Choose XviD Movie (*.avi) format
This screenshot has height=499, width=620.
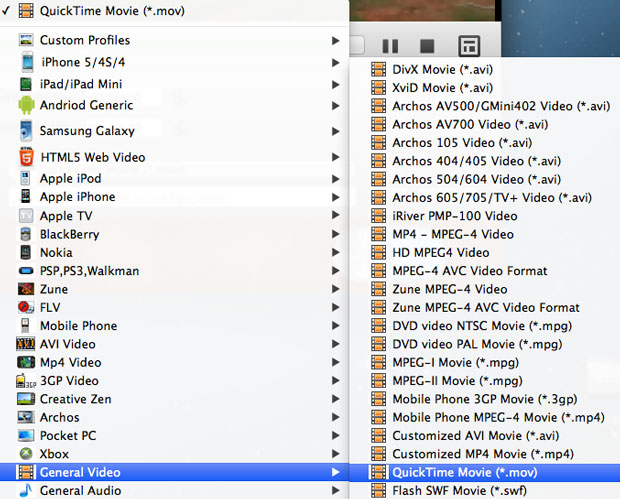(485, 88)
